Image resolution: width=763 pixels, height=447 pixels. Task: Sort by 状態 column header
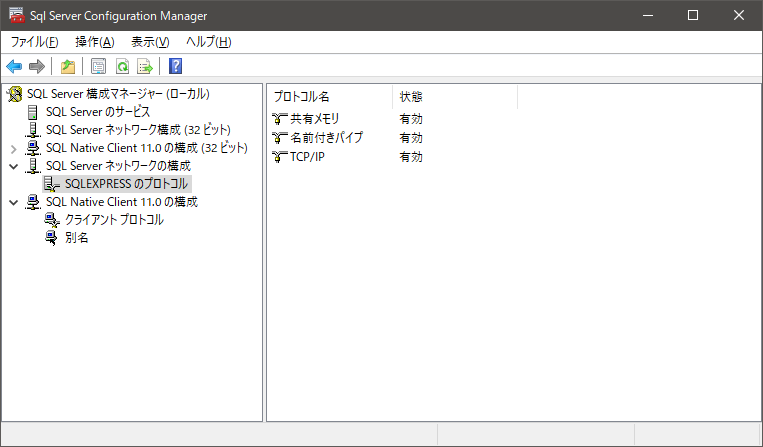tap(454, 97)
